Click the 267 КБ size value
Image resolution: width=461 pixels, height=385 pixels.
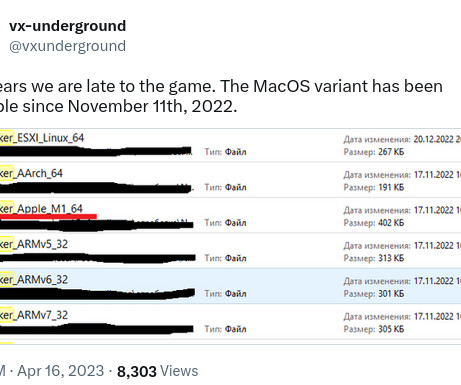pyautogui.click(x=391, y=152)
